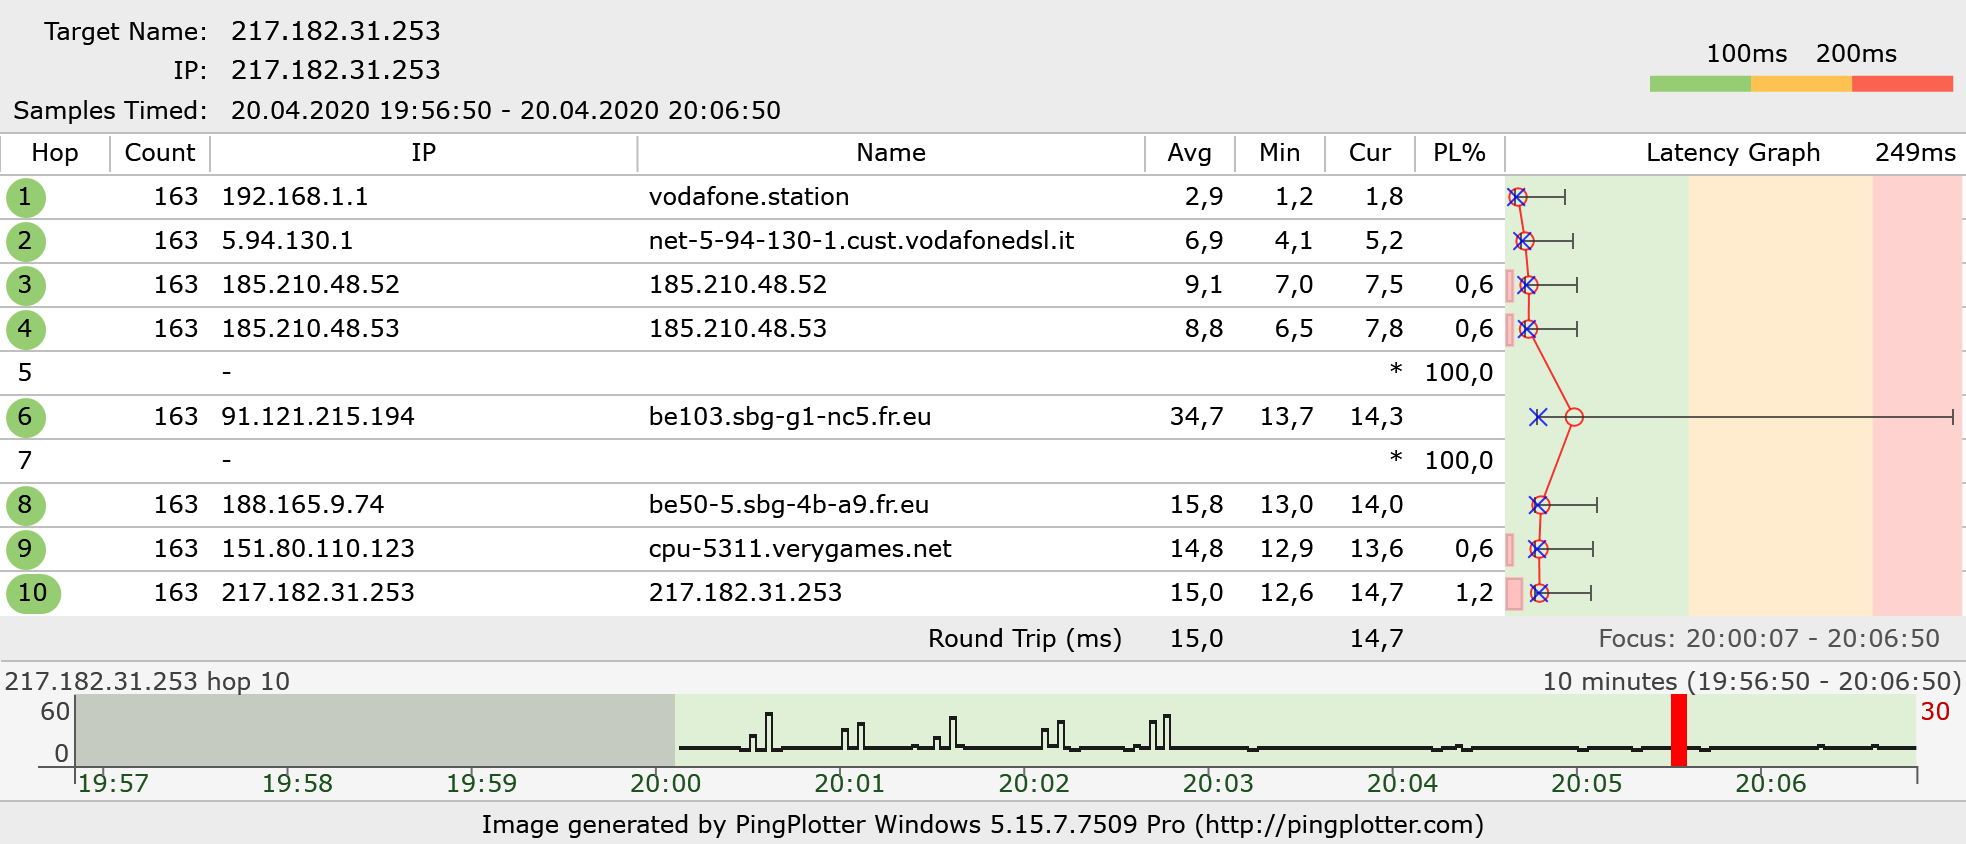
Task: Click the red packet loss bar in timeline
Action: tap(1679, 730)
